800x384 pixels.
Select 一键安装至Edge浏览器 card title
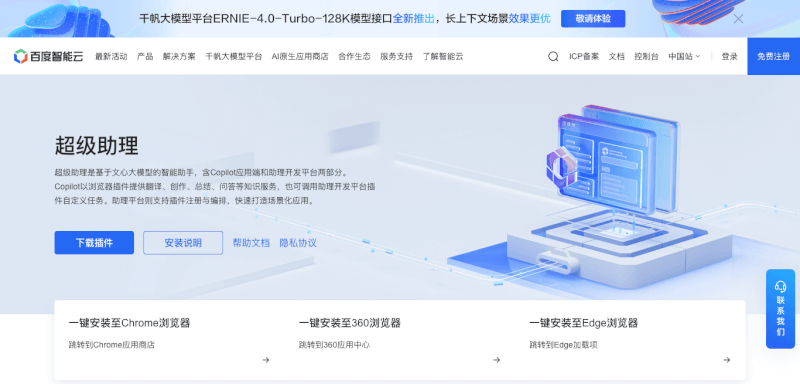point(584,323)
